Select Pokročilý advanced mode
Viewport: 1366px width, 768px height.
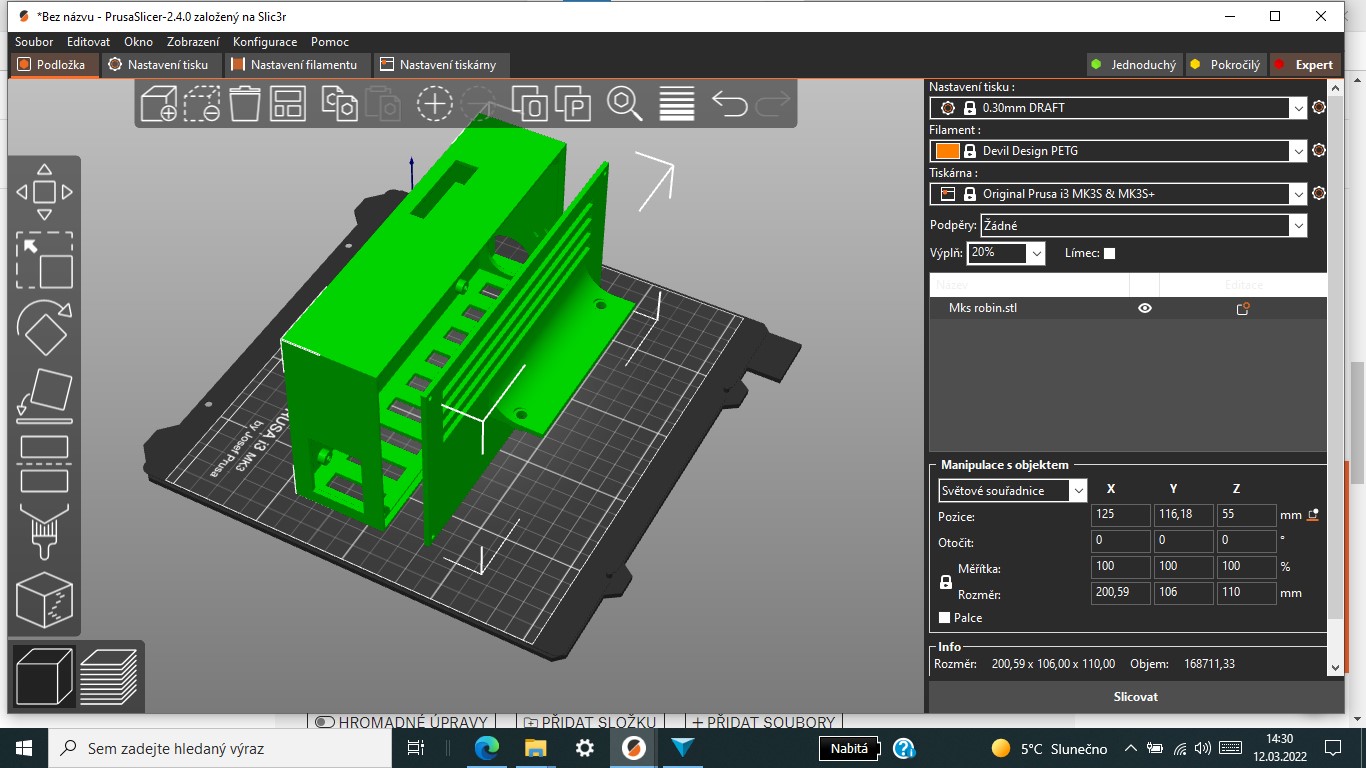click(1225, 64)
